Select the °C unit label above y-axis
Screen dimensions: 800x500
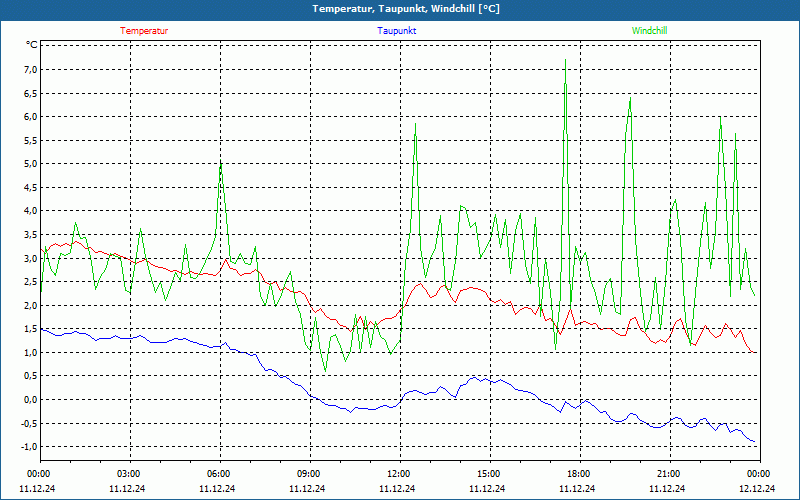pos(31,45)
